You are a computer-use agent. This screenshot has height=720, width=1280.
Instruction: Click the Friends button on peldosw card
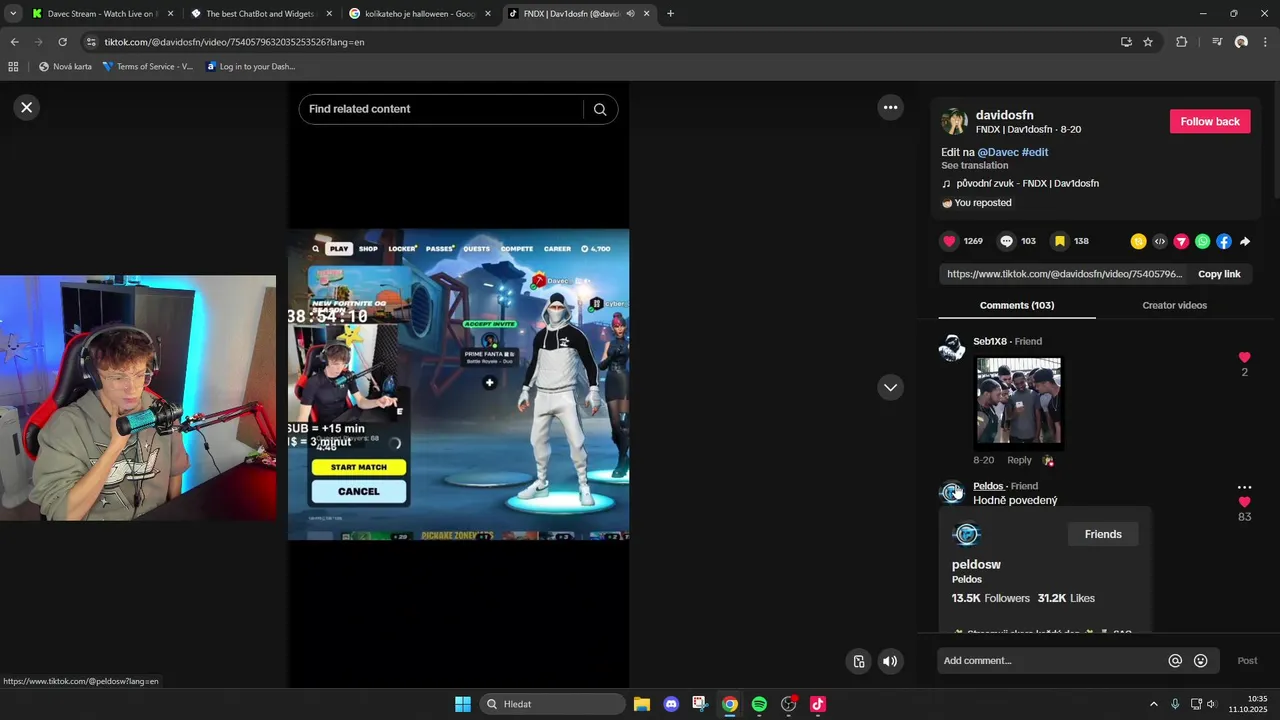pyautogui.click(x=1103, y=534)
